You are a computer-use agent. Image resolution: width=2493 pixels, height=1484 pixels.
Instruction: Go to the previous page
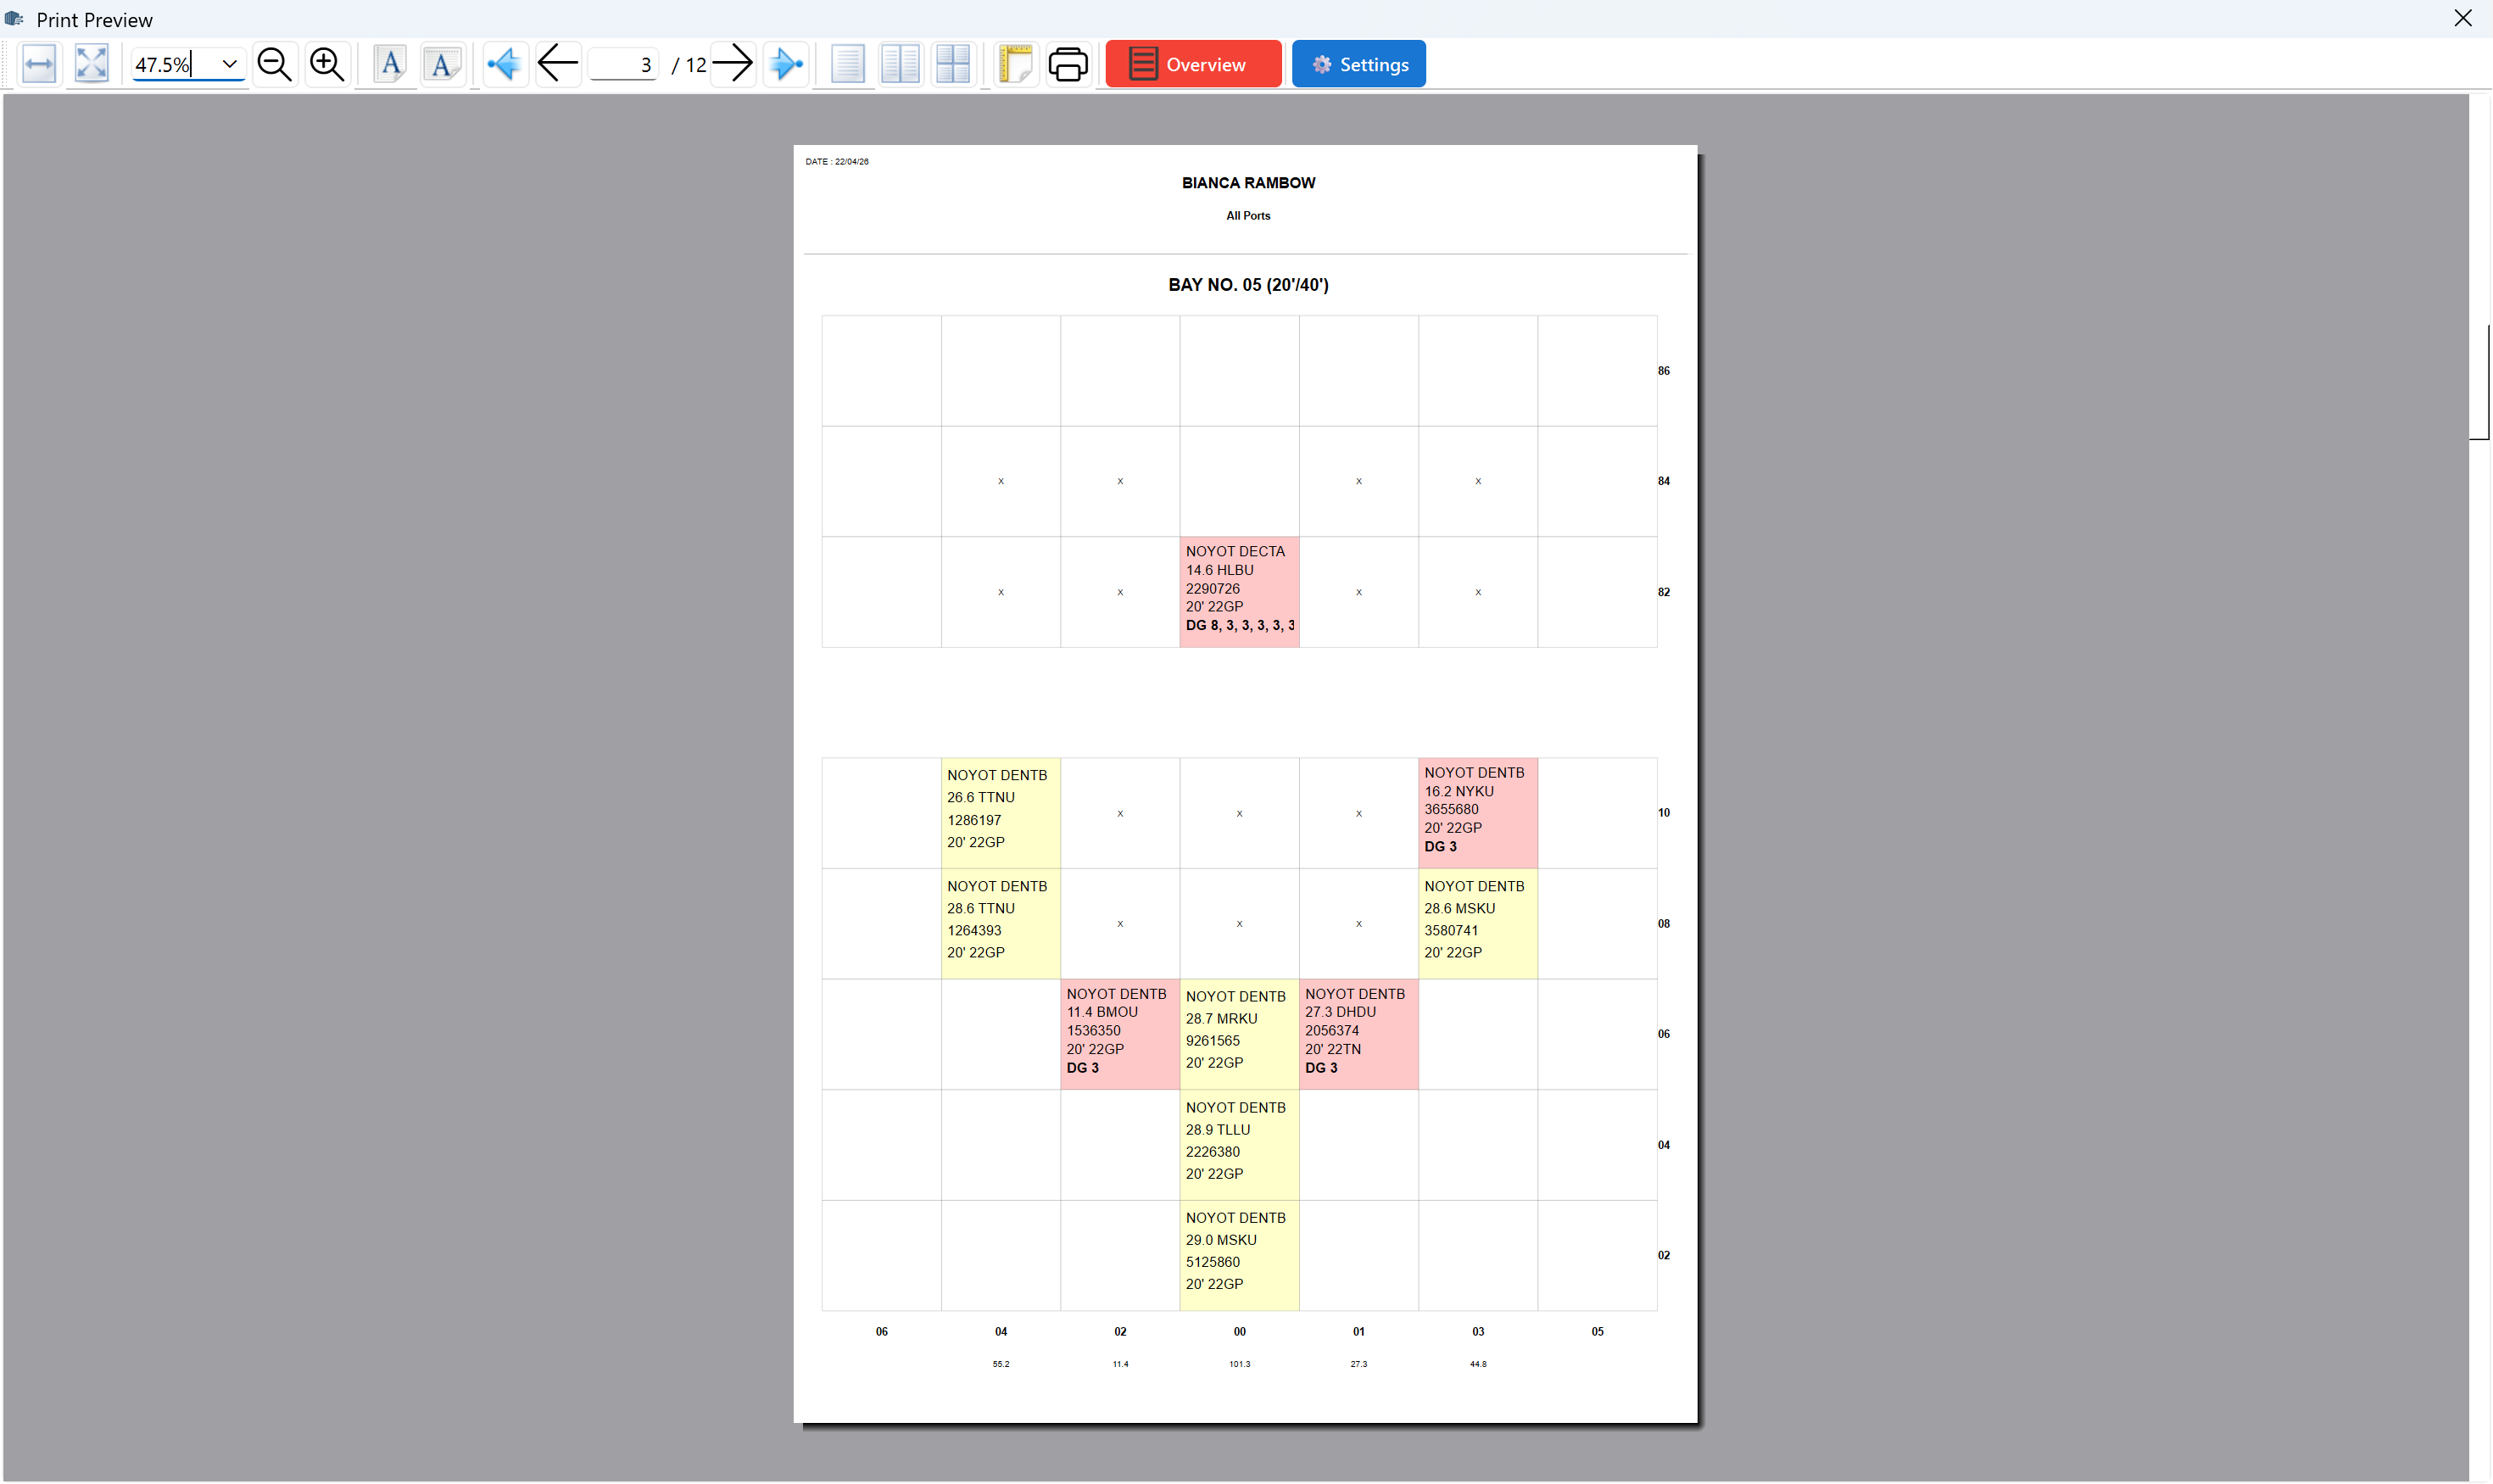[x=558, y=64]
